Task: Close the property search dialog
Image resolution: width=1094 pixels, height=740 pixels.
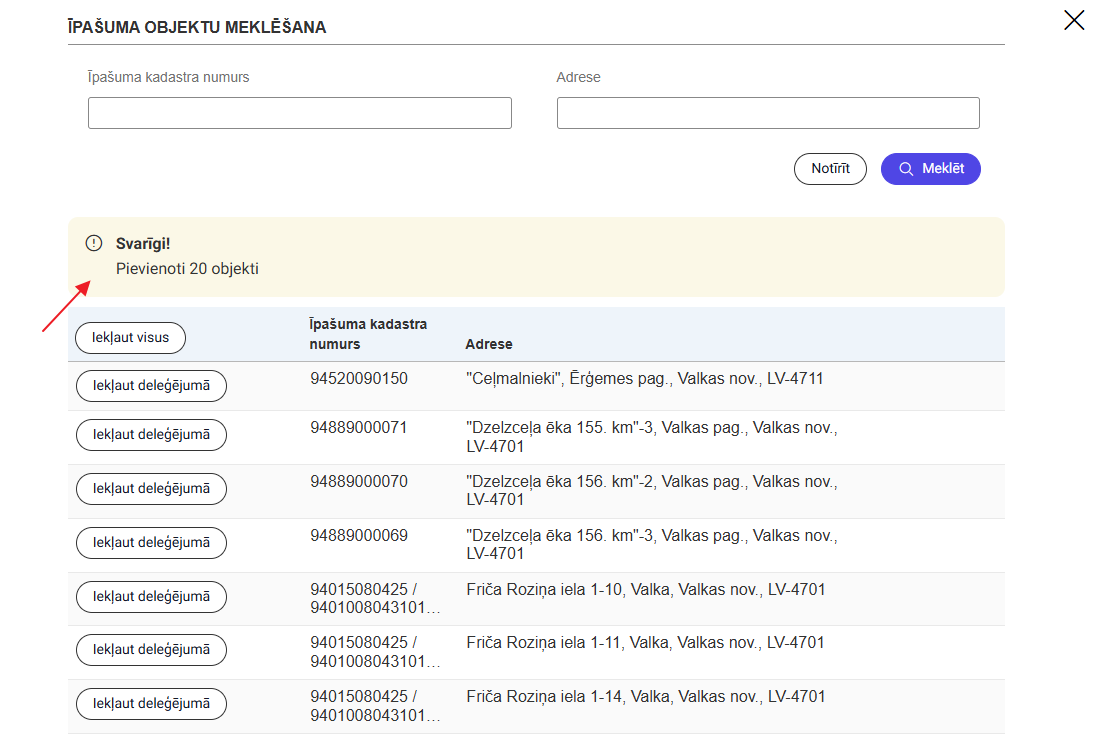Action: [1074, 20]
